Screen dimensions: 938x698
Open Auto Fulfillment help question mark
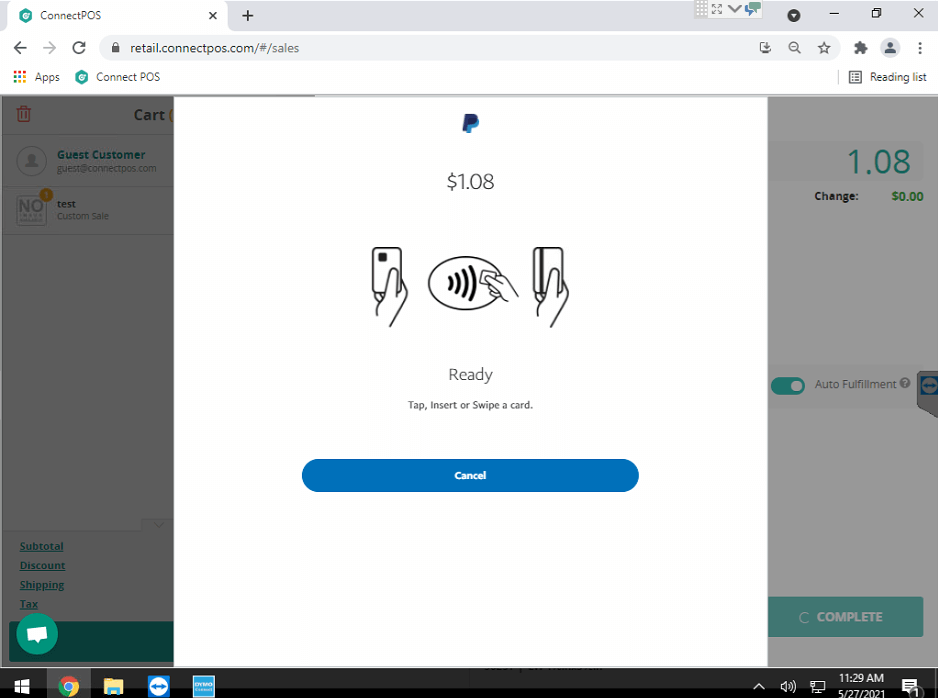point(905,383)
